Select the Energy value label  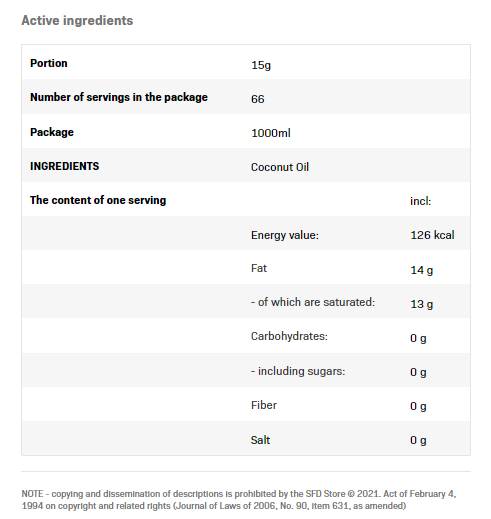(285, 235)
